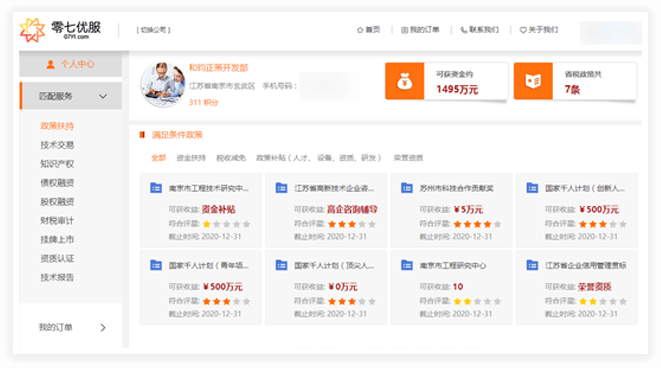Click document icon on 江苏省企业信用管理贯标 card
The image size is (661, 368).
coord(532,265)
